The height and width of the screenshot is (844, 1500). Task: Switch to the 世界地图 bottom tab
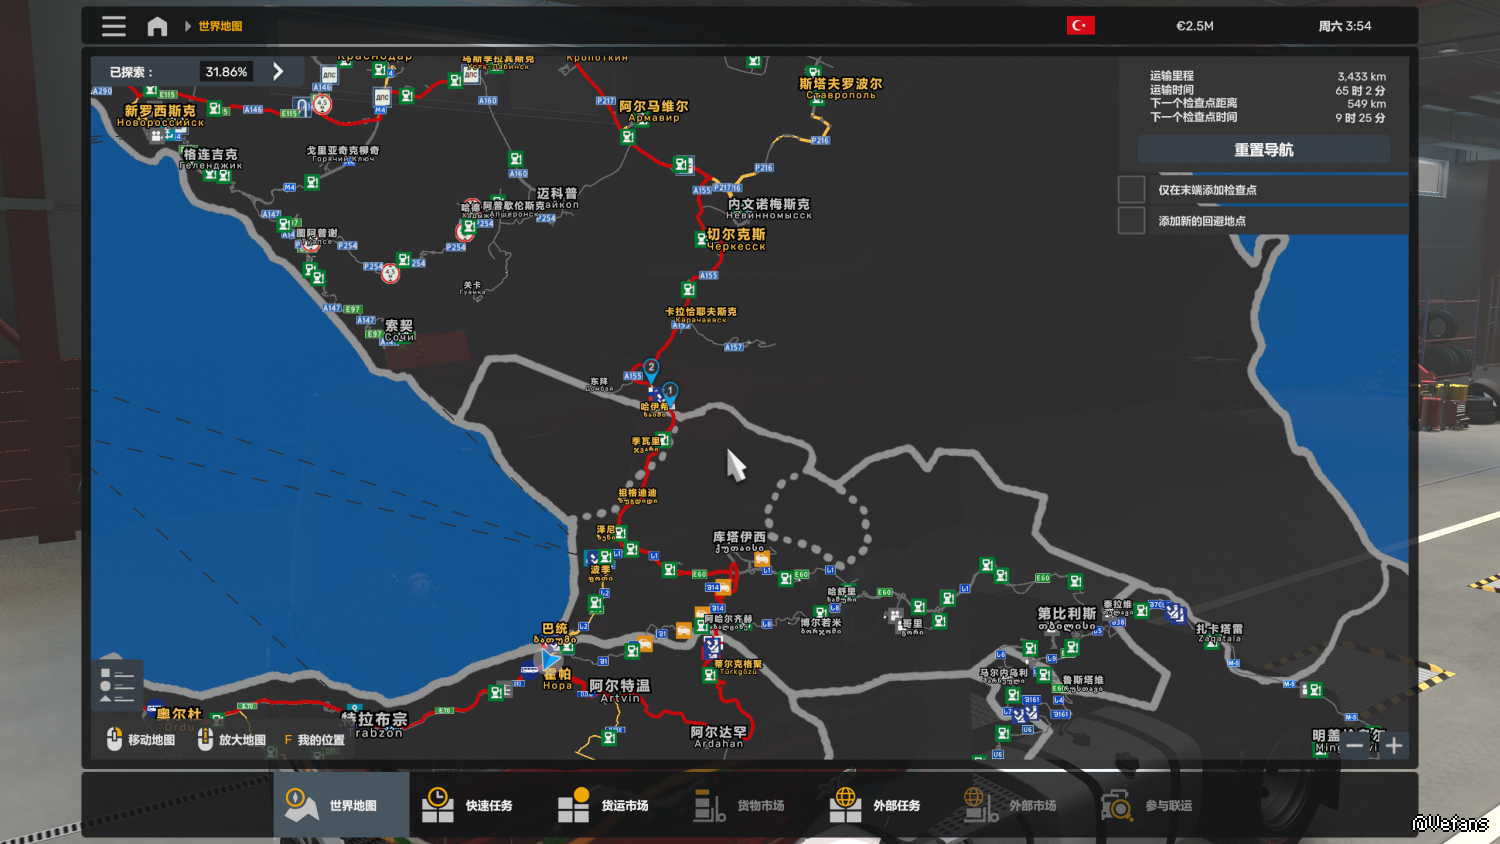coord(341,805)
